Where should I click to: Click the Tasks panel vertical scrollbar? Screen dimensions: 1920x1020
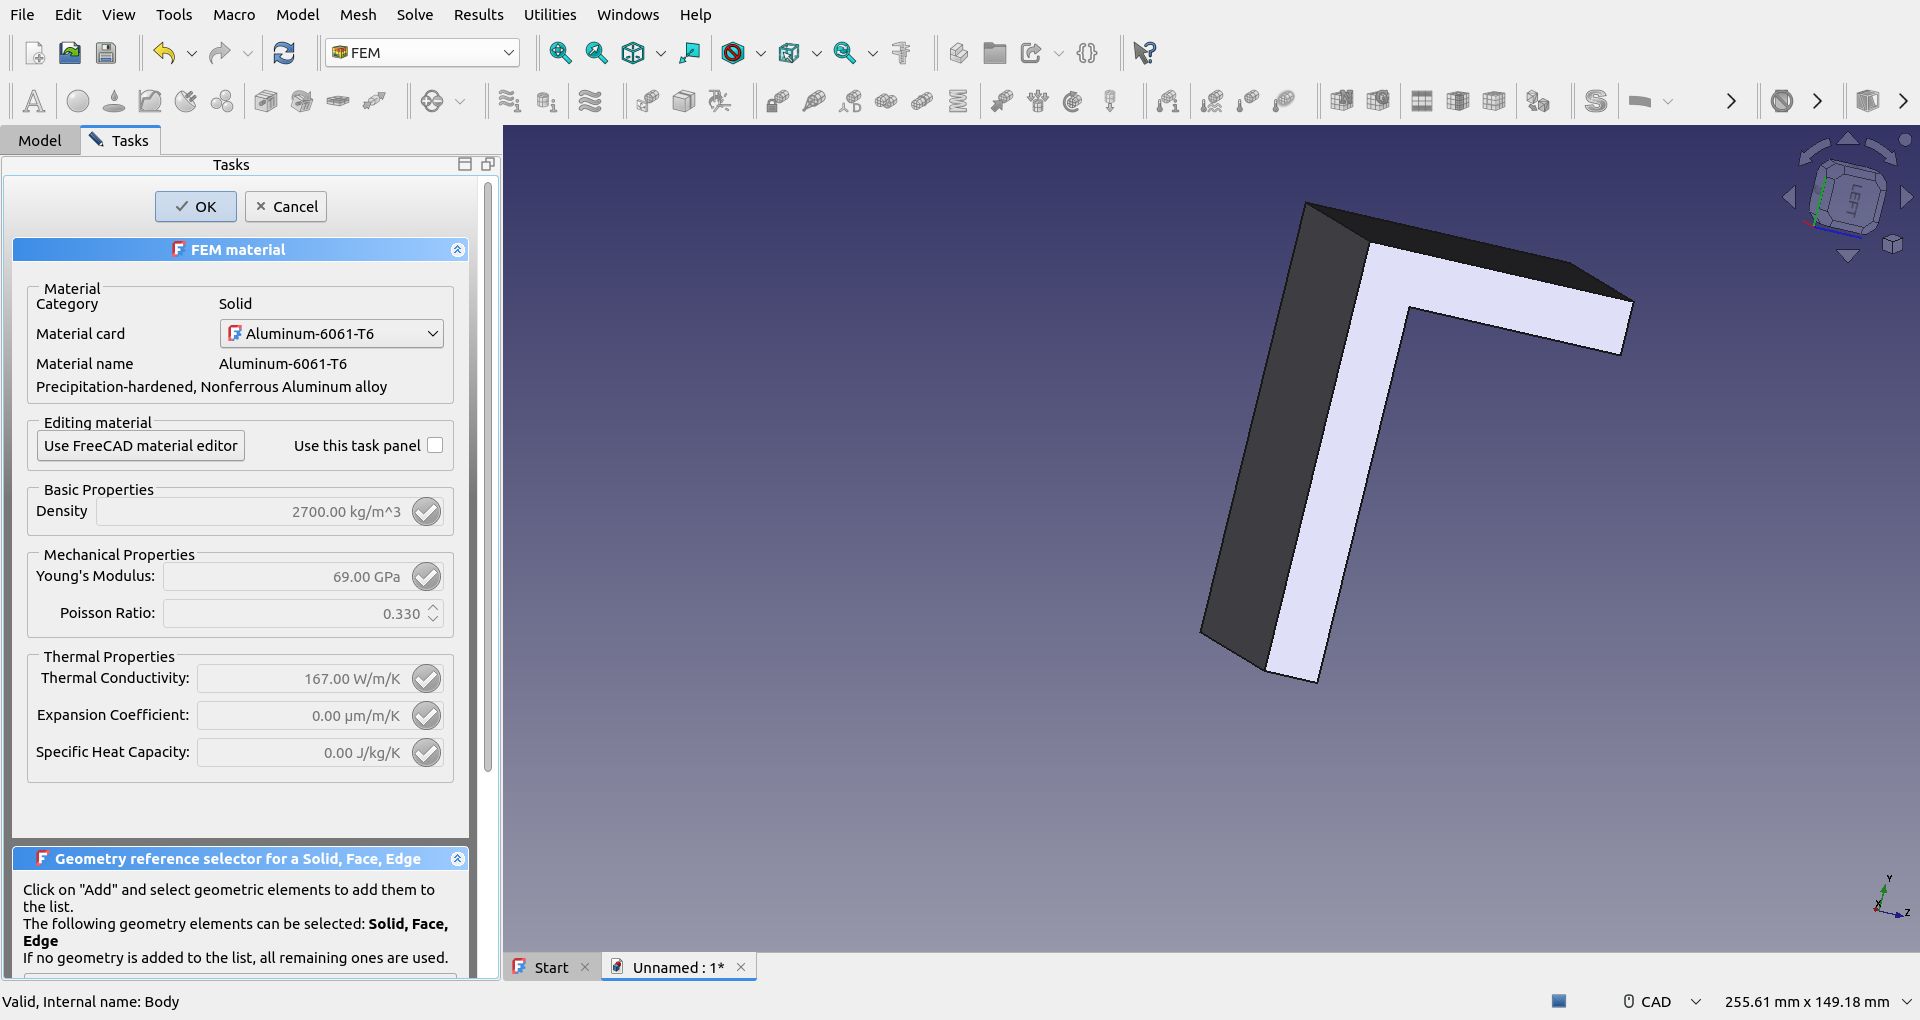[x=488, y=476]
